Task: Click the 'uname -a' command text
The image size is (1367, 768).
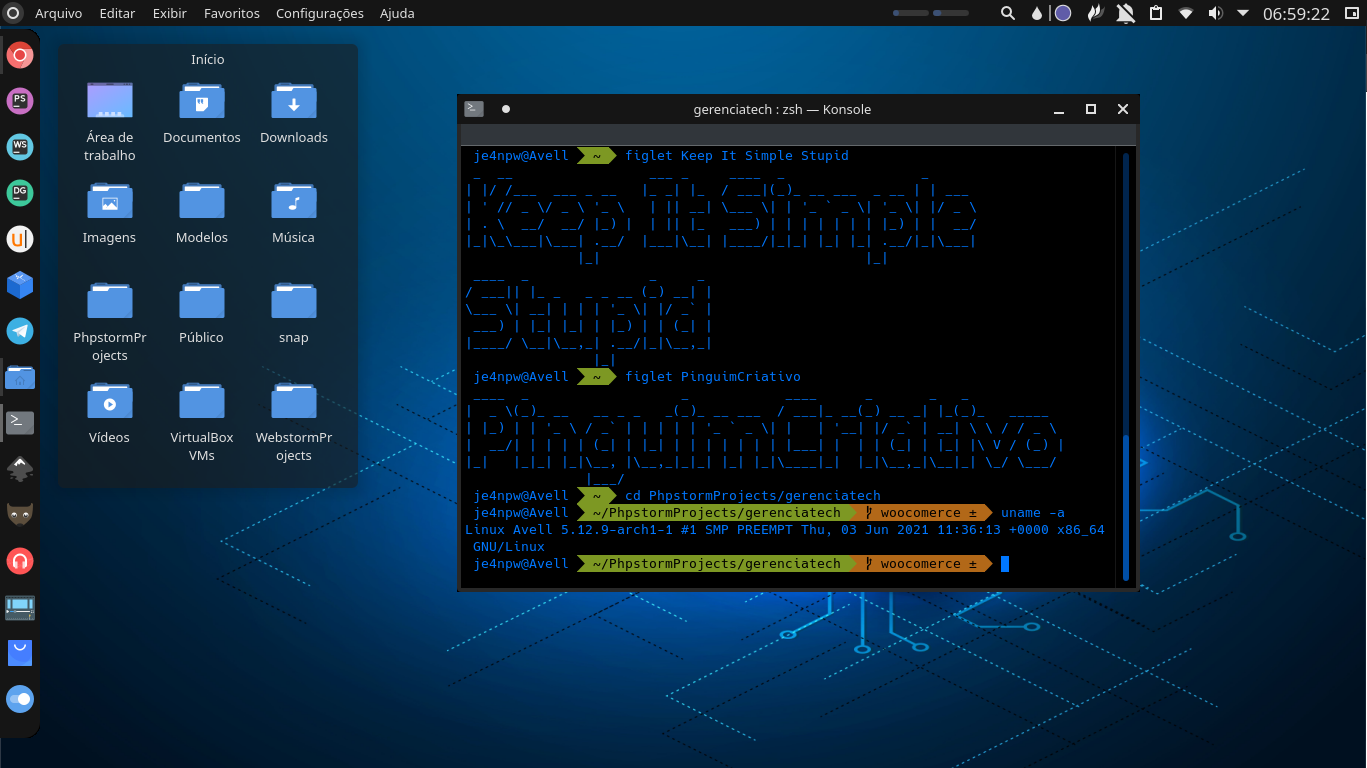Action: pyautogui.click(x=1033, y=513)
